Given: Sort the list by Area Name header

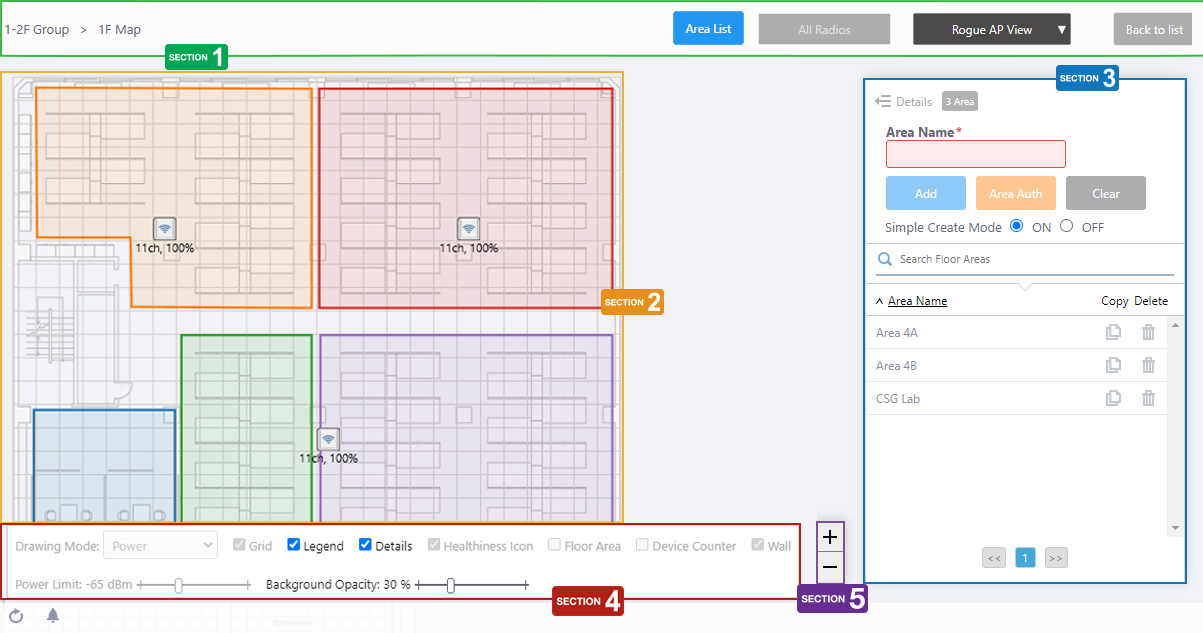Looking at the screenshot, I should (917, 301).
